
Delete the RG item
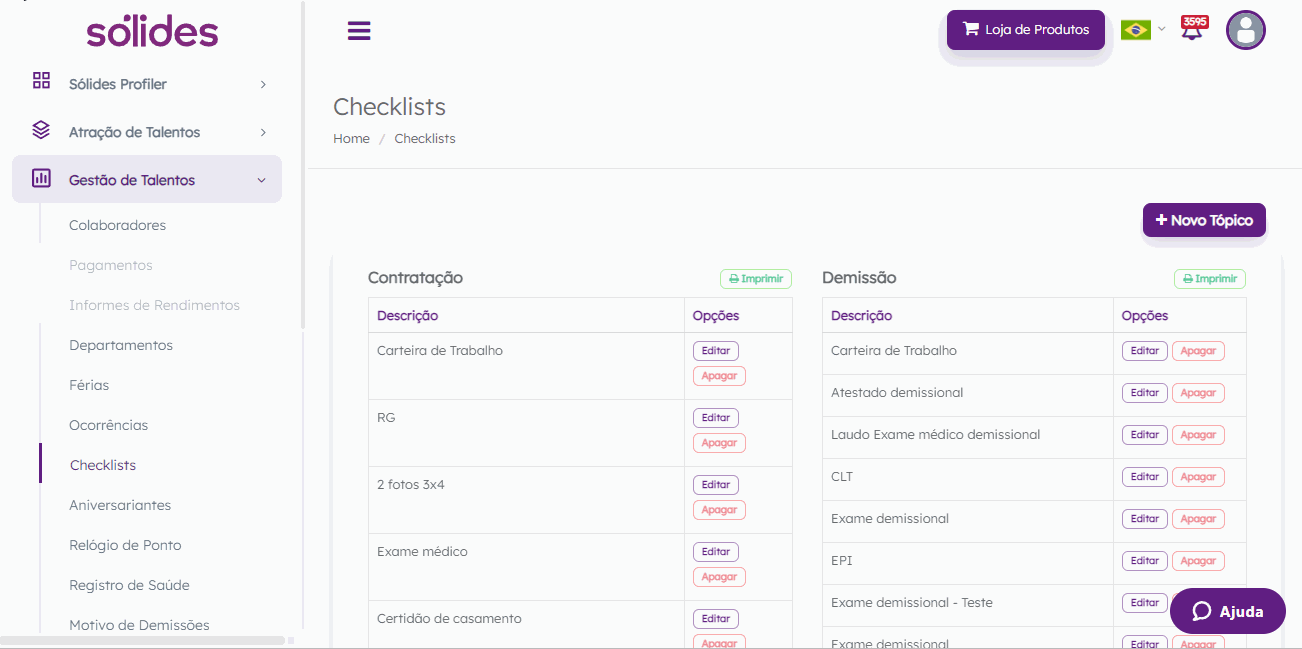(x=719, y=443)
